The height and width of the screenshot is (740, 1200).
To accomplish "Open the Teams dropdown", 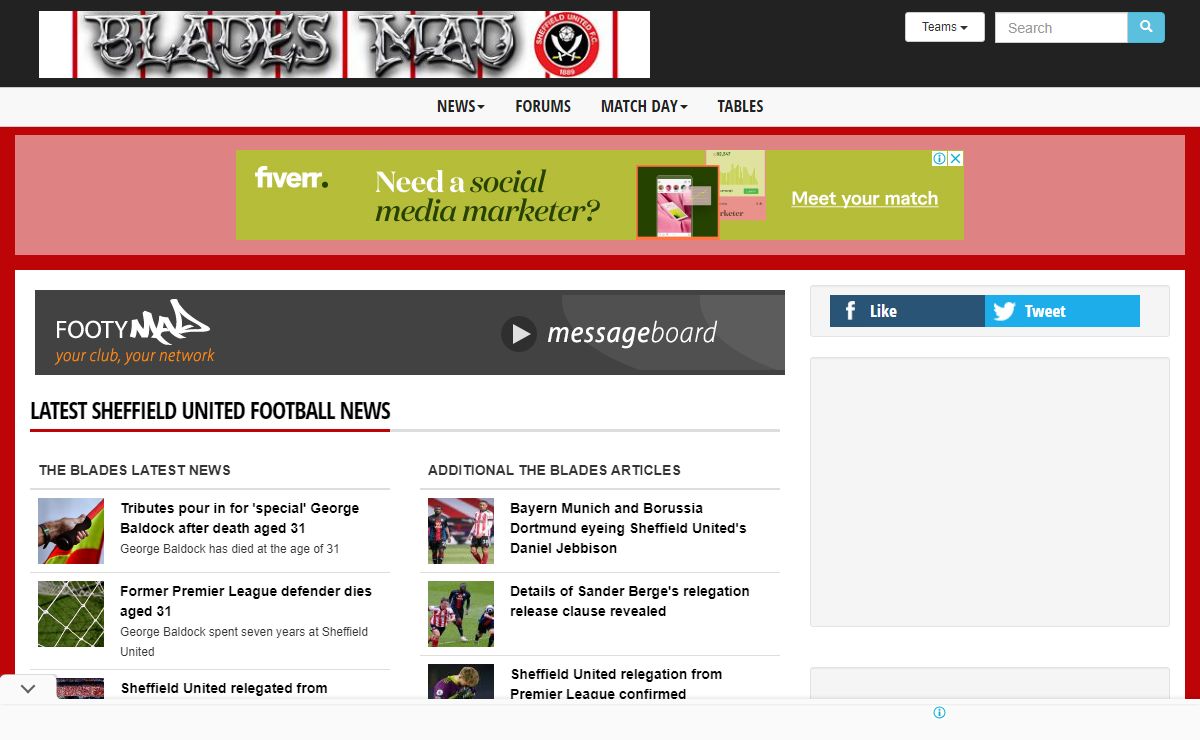I will click(944, 27).
